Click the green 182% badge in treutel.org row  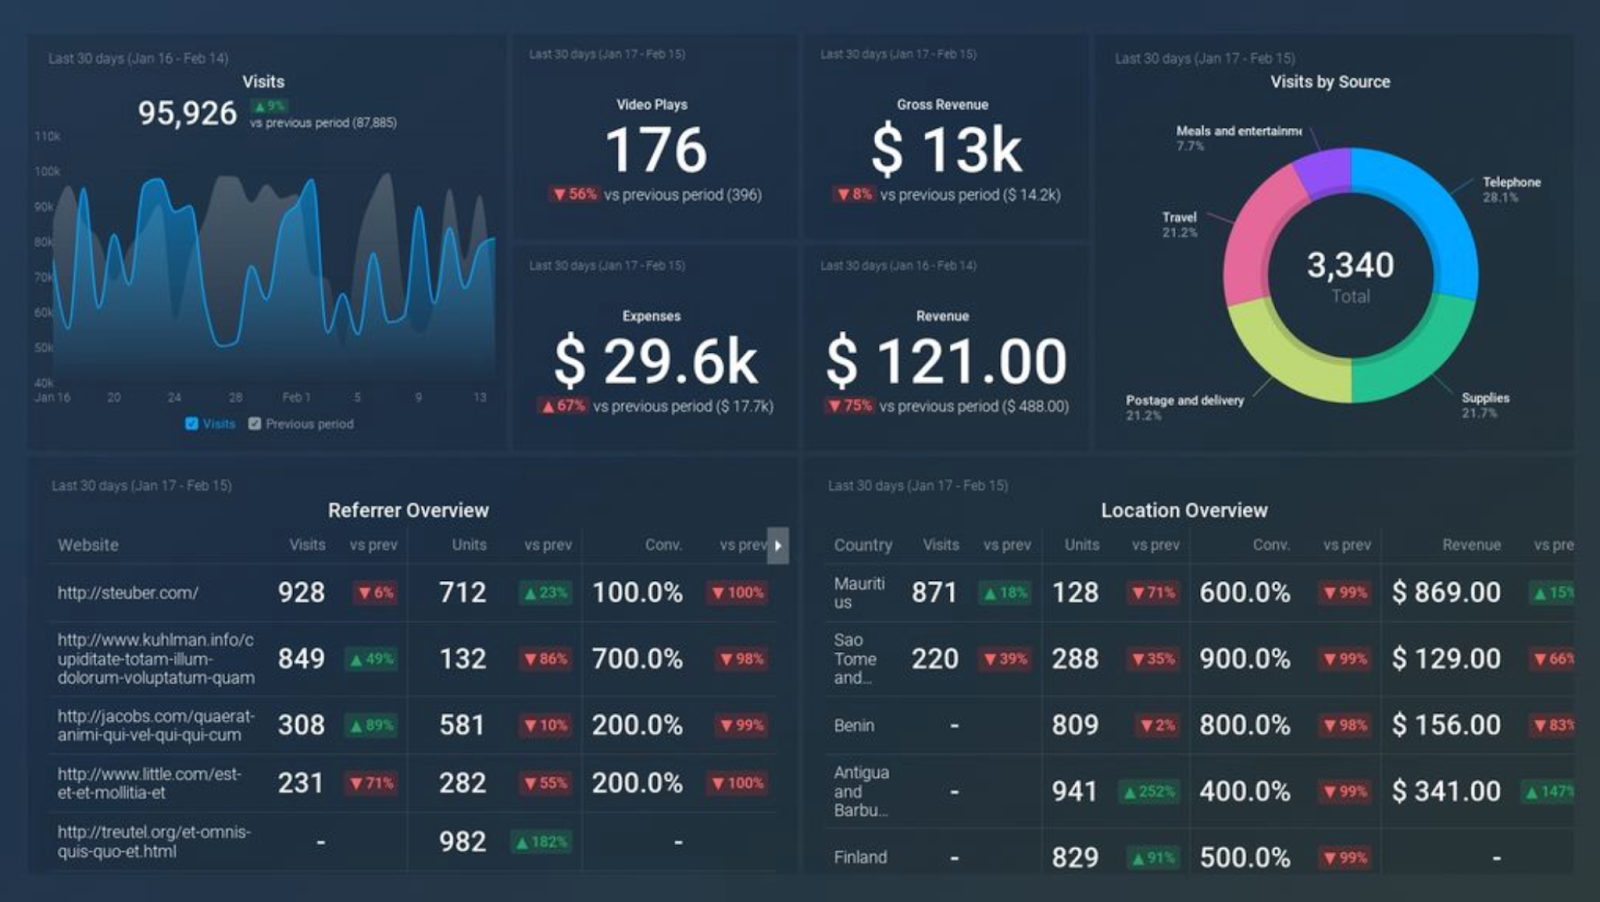(540, 842)
